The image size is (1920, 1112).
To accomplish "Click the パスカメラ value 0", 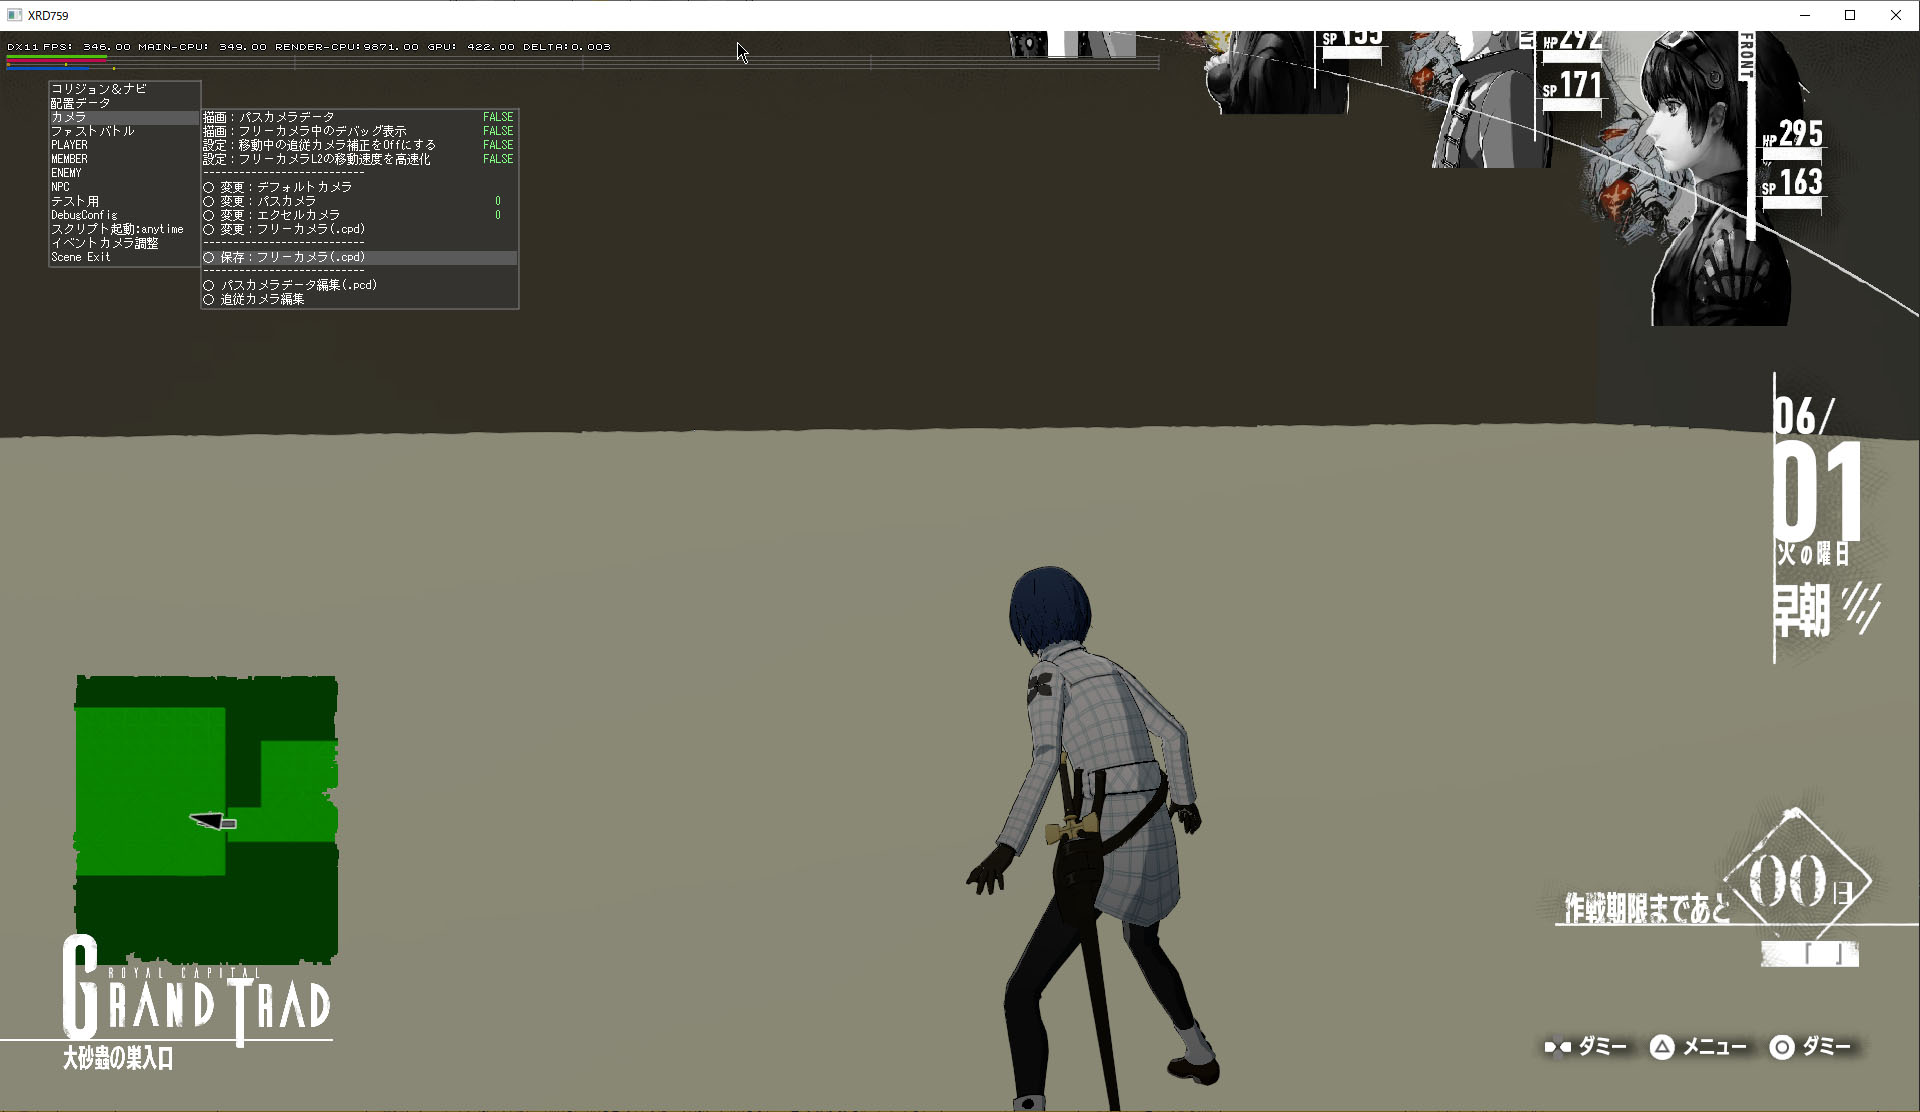I will (x=498, y=201).
